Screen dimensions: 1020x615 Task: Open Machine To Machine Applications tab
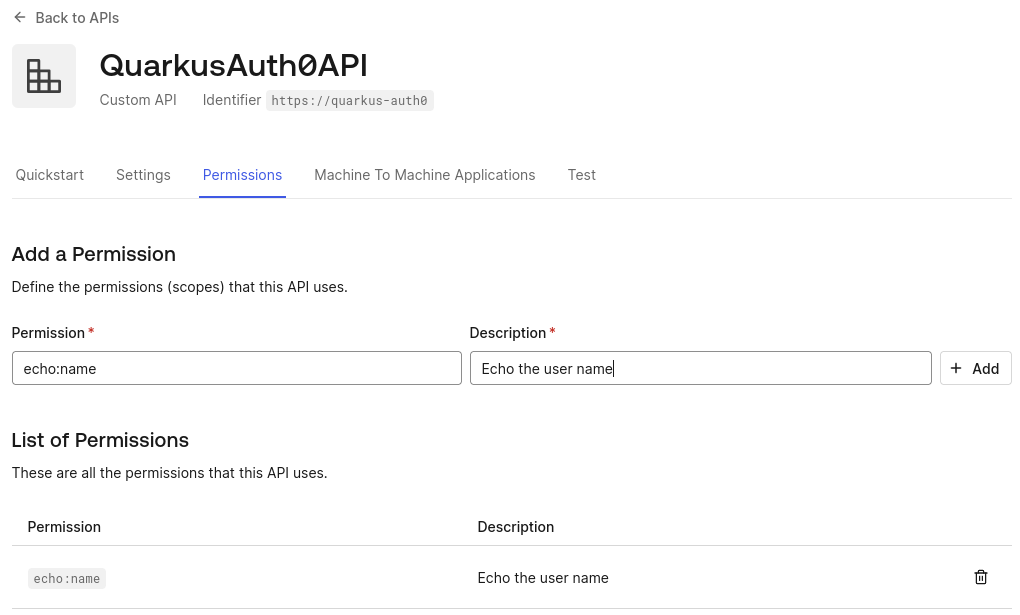coord(424,175)
